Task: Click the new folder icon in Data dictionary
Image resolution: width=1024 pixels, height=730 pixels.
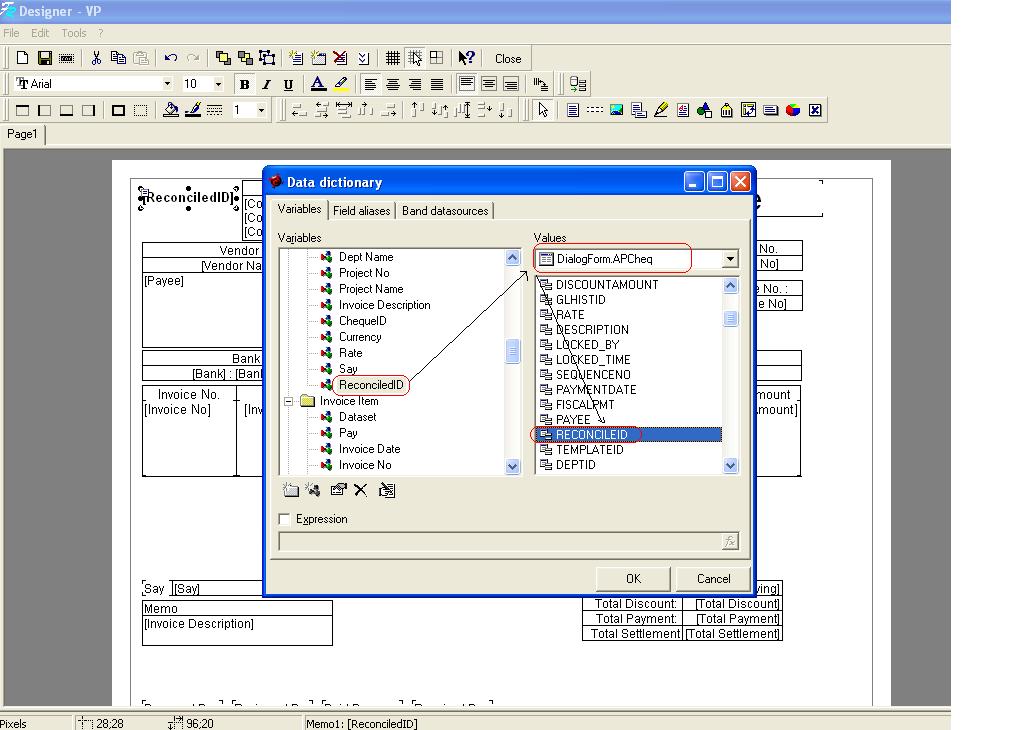Action: (x=291, y=490)
